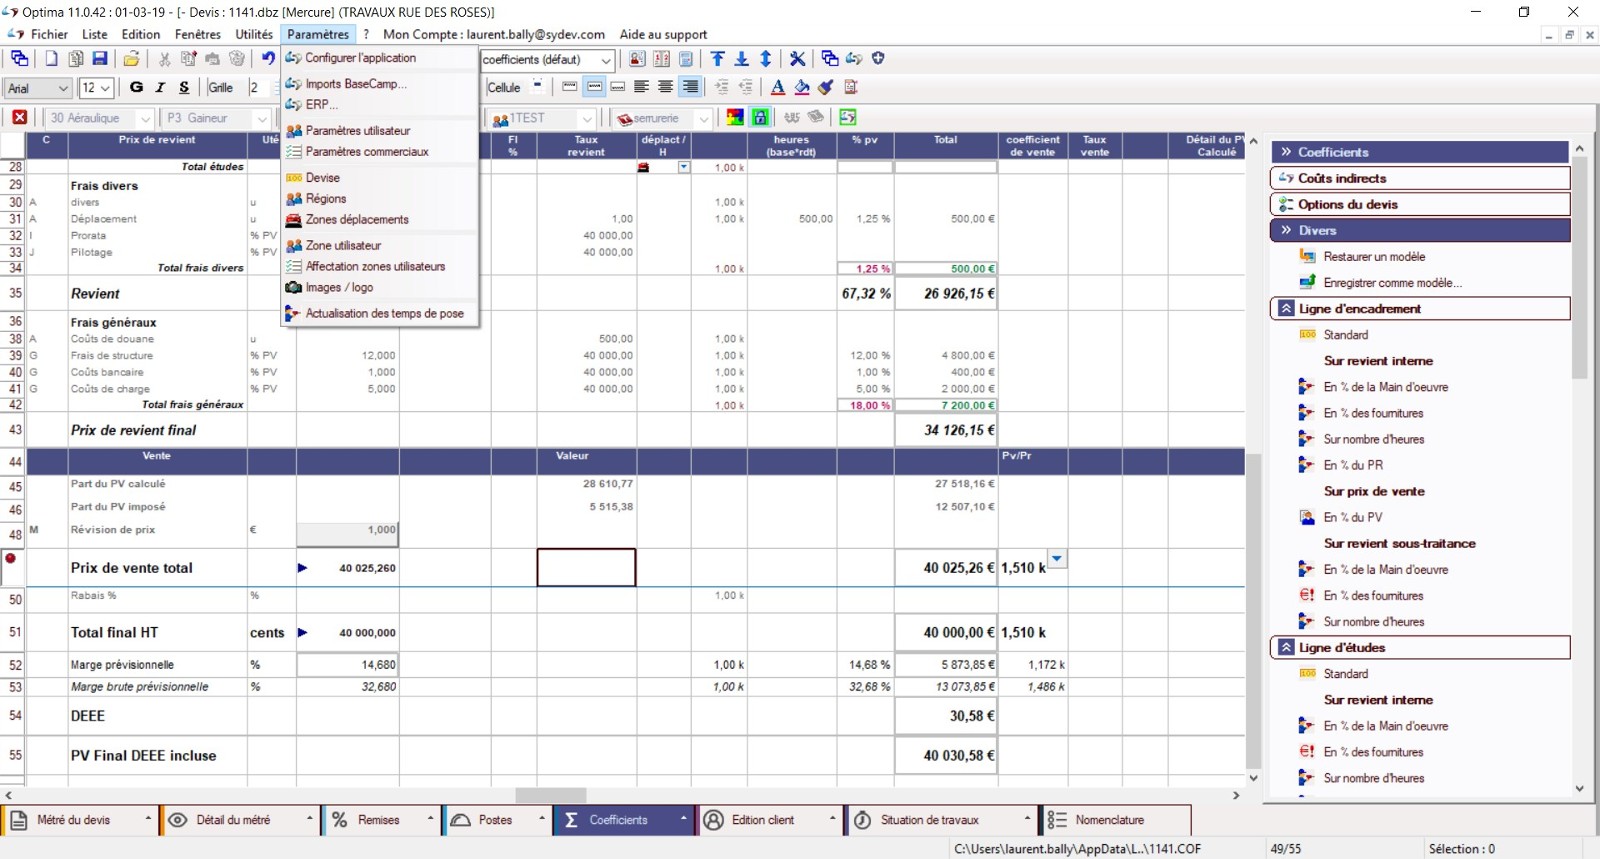Select Zones déplacements menu entry
The image size is (1600, 859).
357,220
